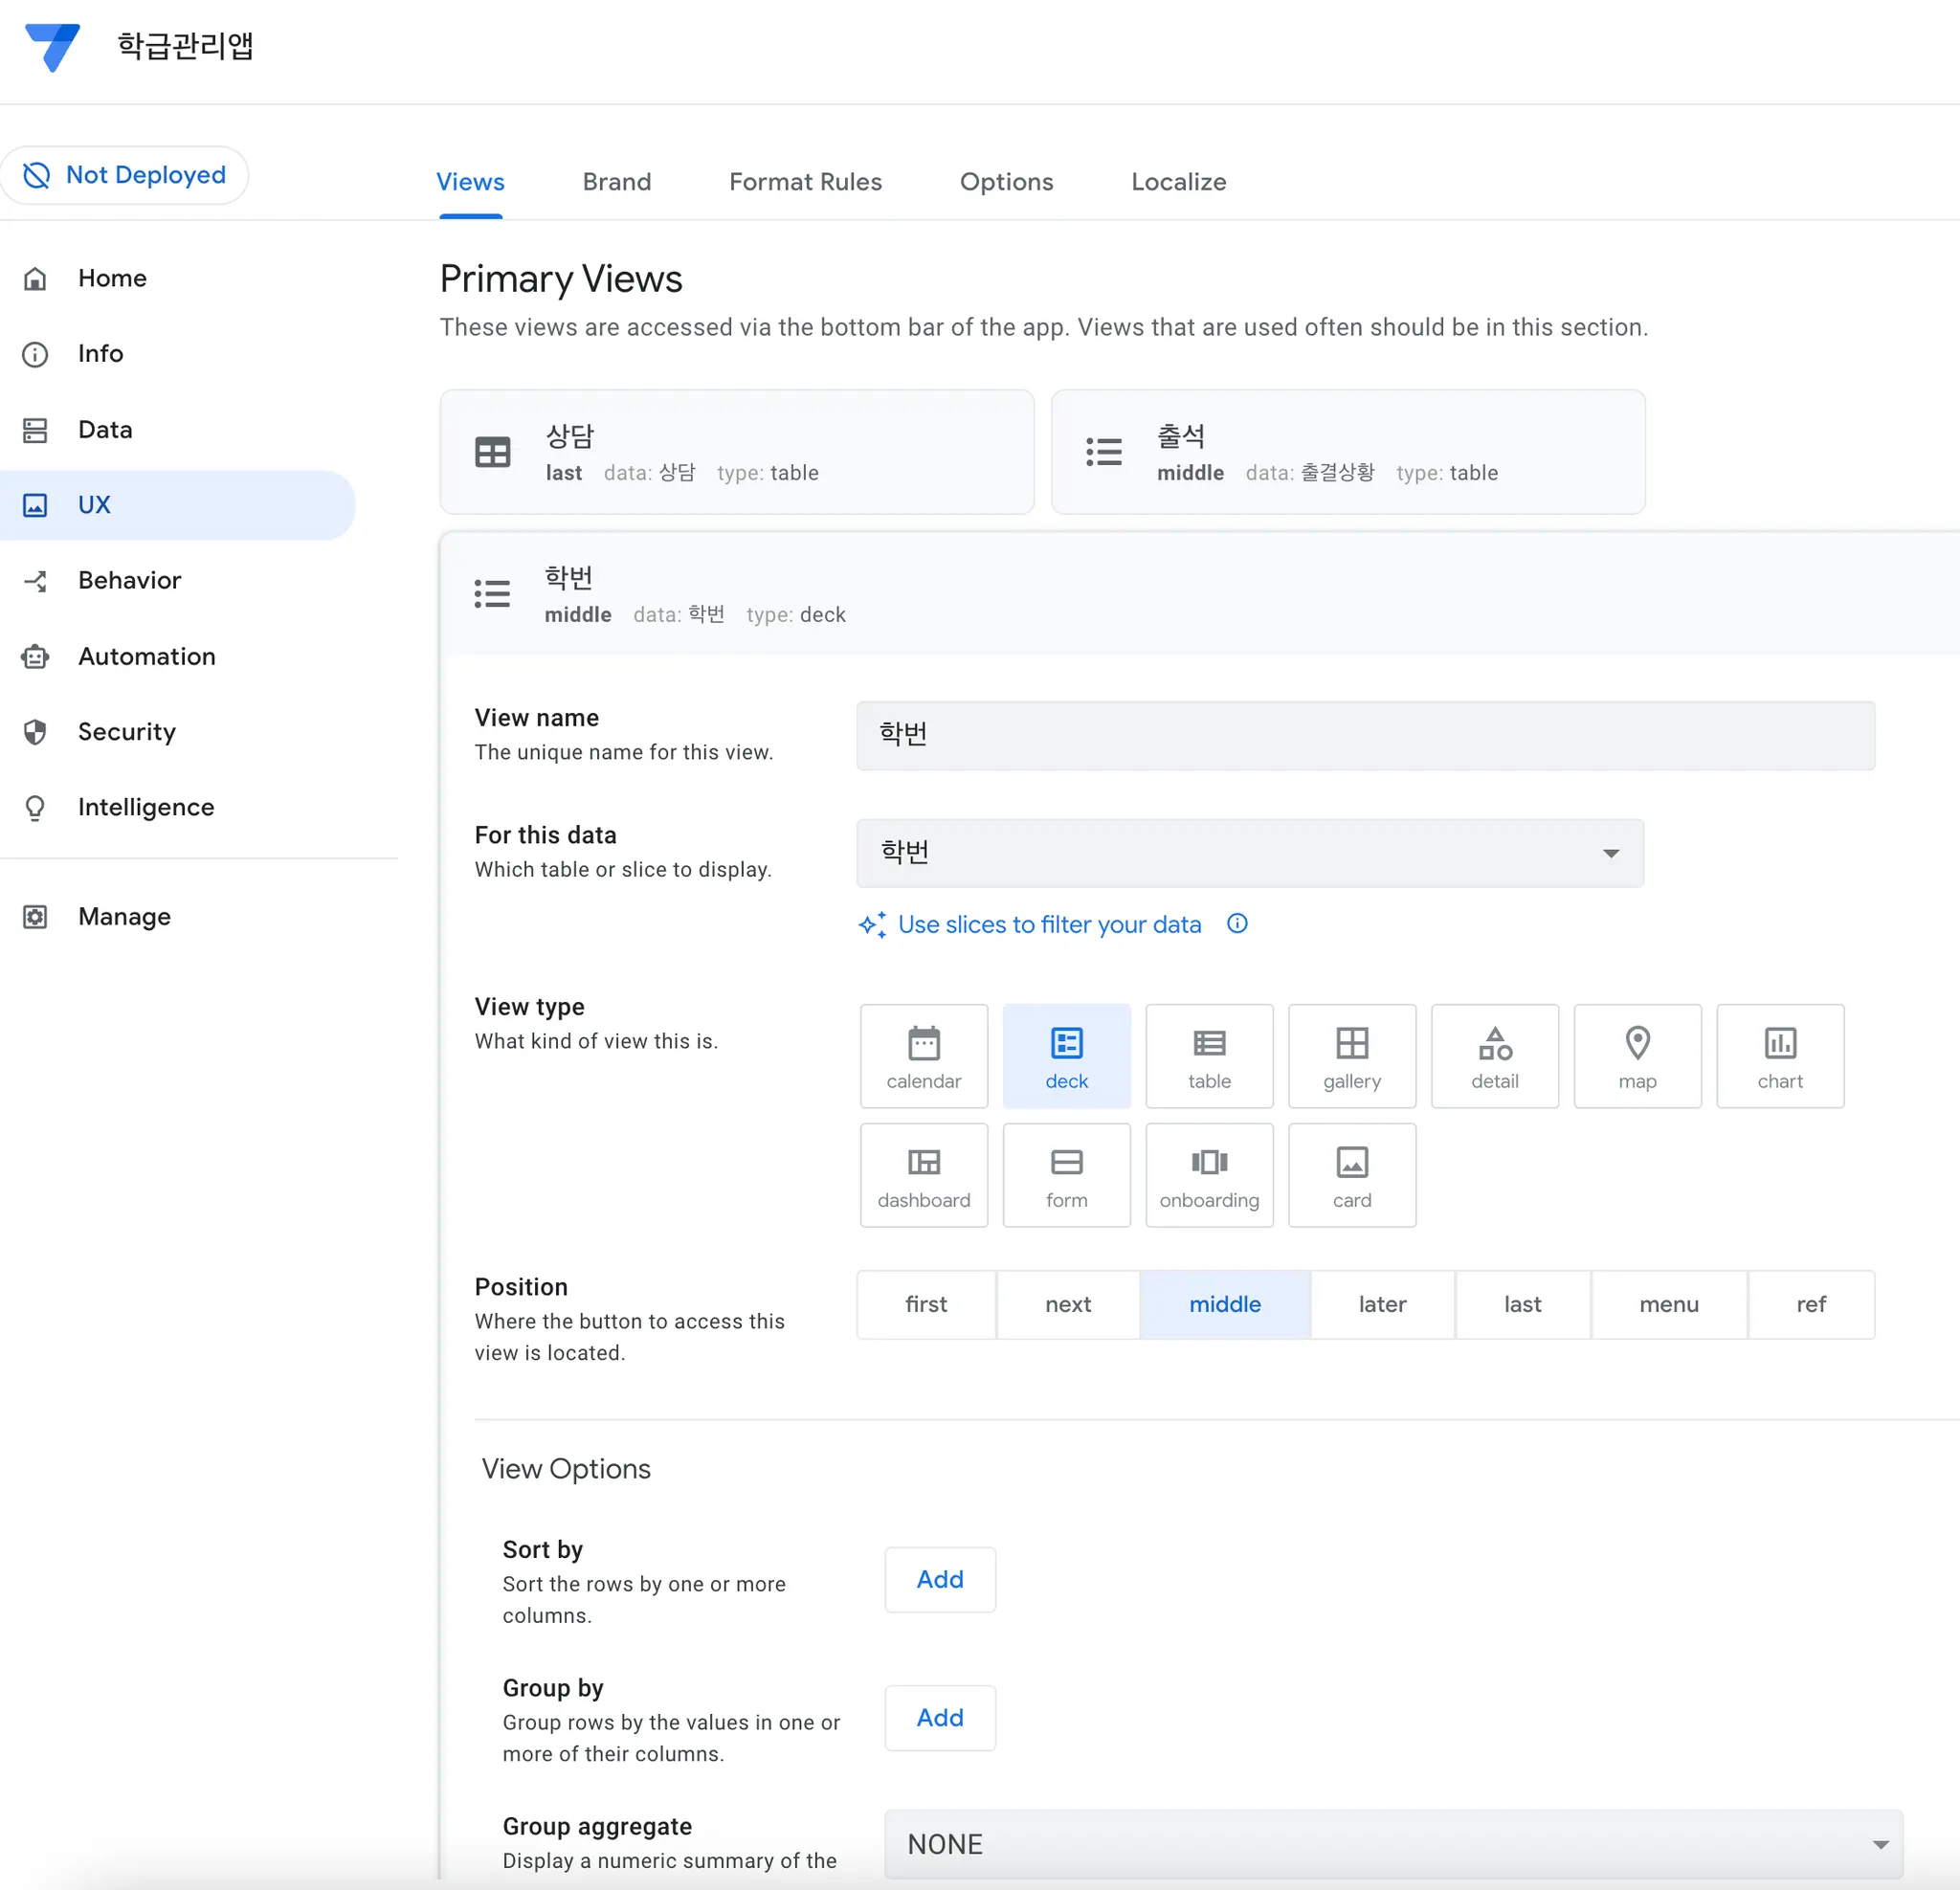This screenshot has width=1960, height=1890.
Task: Click Use slices to filter your data
Action: pyautogui.click(x=1048, y=924)
